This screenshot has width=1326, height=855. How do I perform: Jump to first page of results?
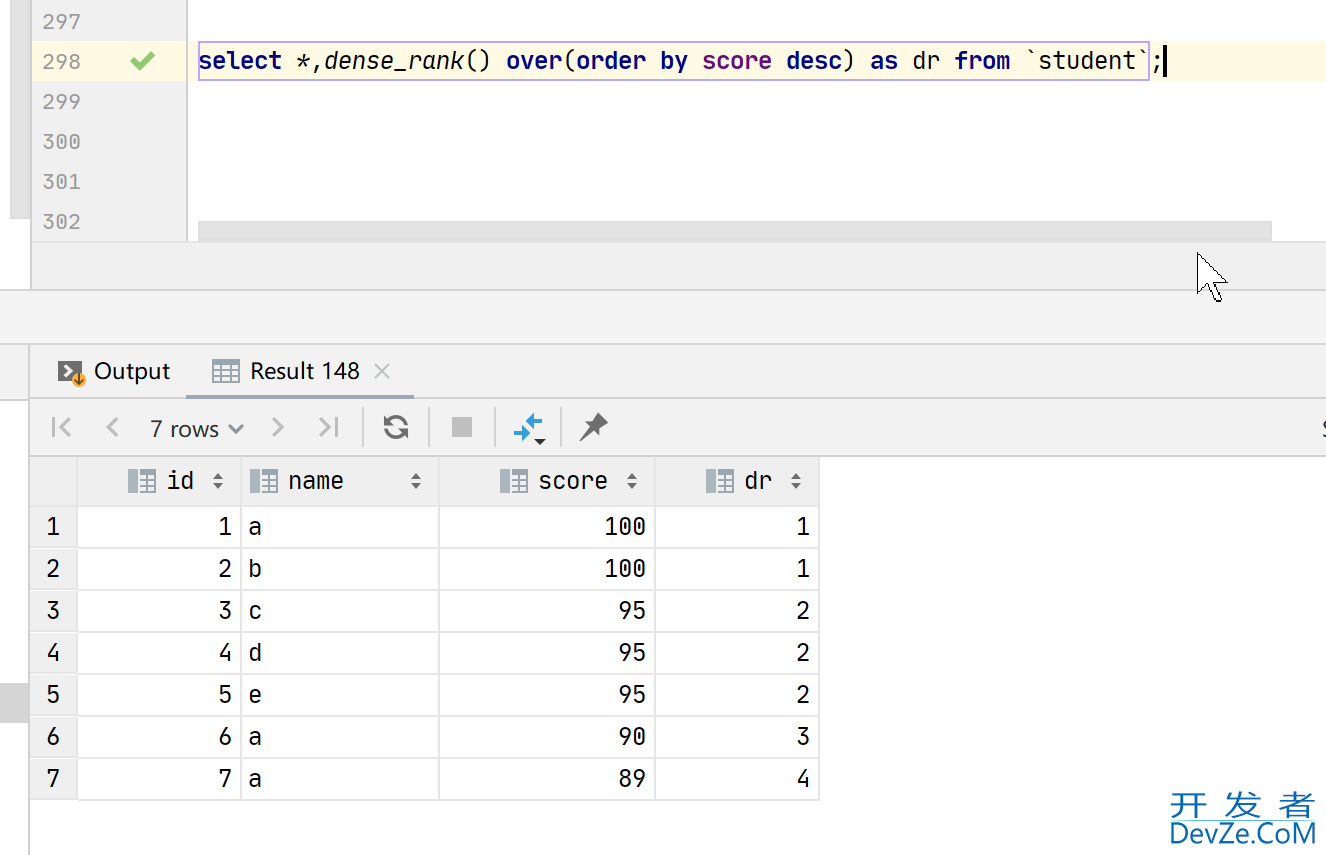point(61,428)
